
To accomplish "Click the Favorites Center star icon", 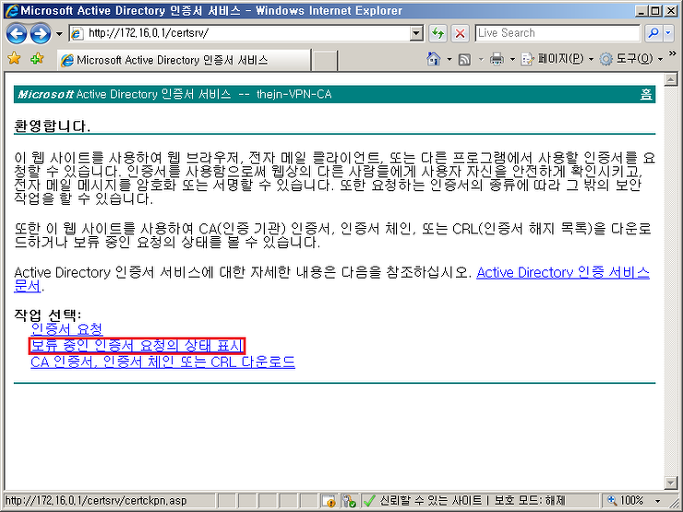I will [x=14, y=58].
